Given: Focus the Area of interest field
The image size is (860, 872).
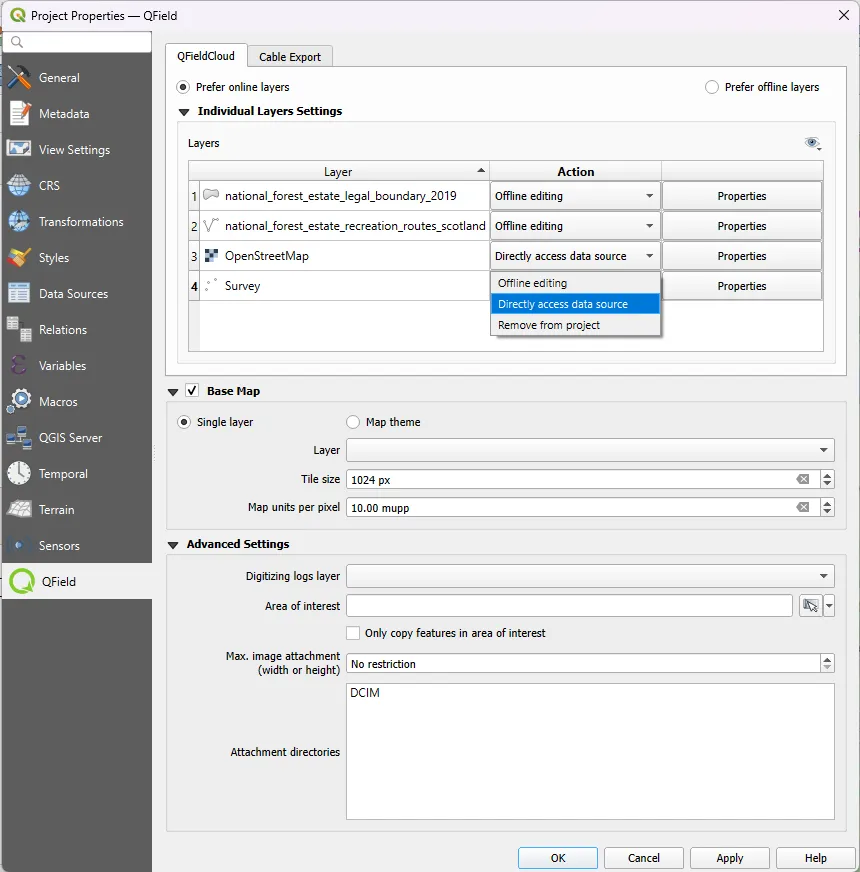Looking at the screenshot, I should click(x=569, y=606).
